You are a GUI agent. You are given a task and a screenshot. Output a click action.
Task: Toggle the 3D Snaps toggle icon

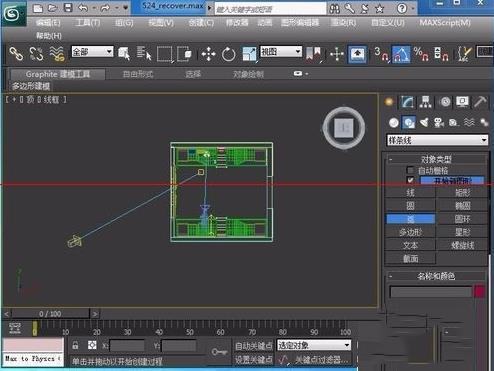pyautogui.click(x=381, y=54)
